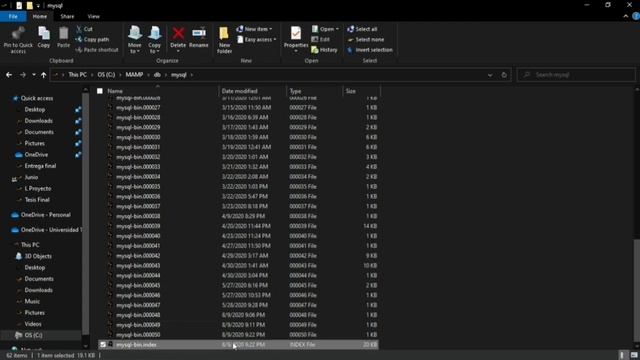
Task: Click Invert selection in ribbon
Action: (x=370, y=50)
